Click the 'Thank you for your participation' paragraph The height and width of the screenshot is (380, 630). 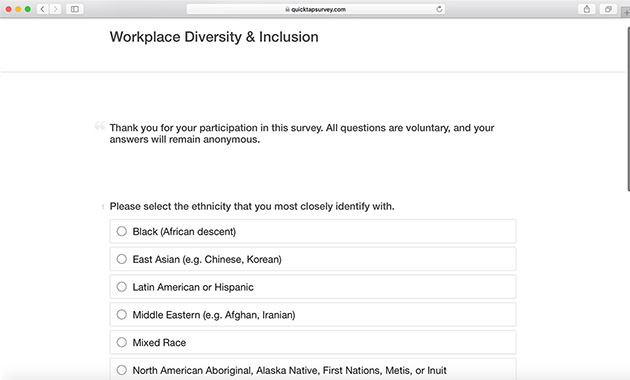tap(302, 133)
